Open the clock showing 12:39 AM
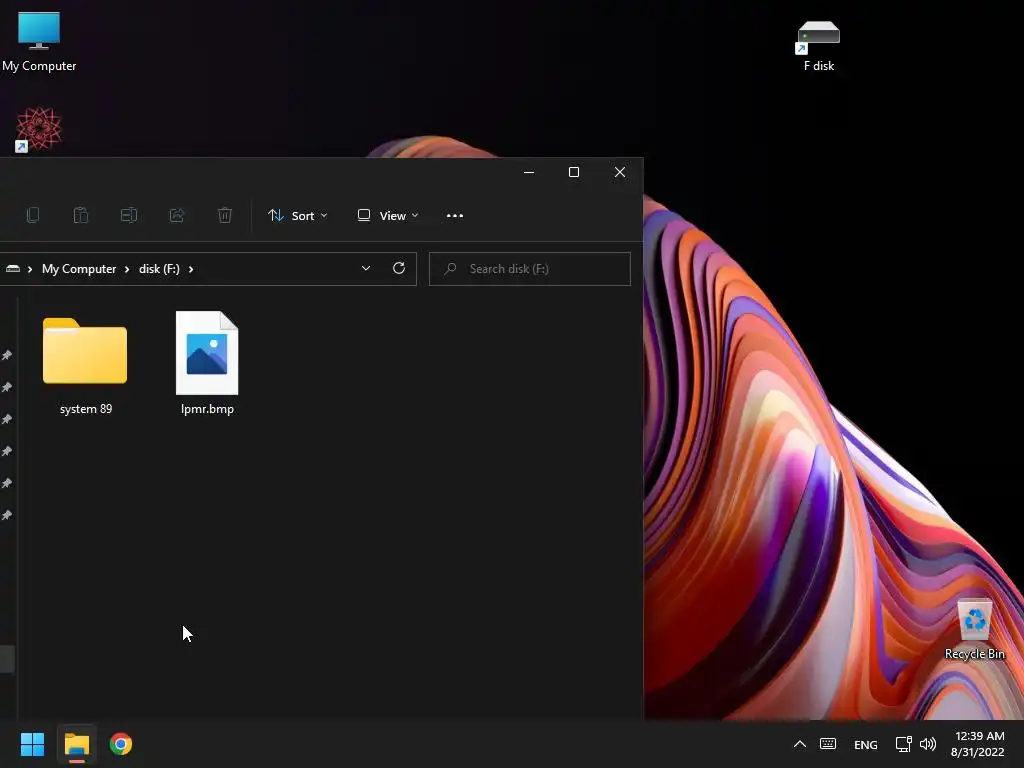 [978, 744]
